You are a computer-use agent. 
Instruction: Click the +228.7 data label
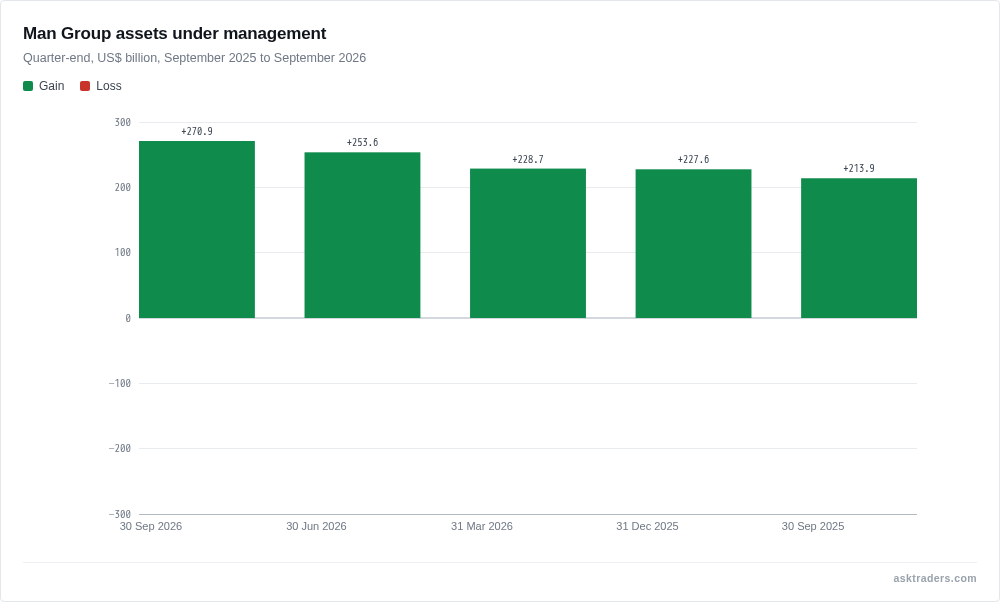[528, 159]
